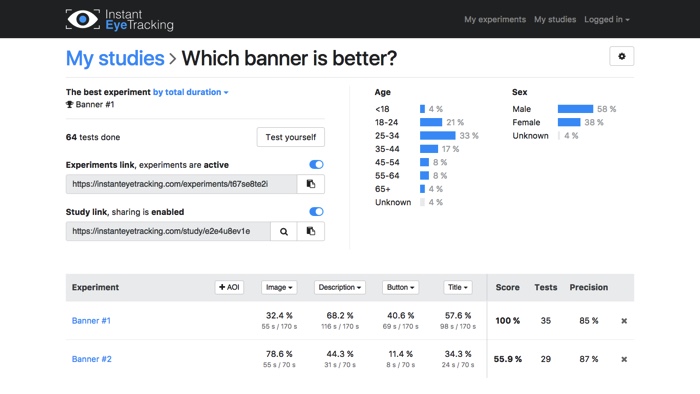Go to My experiments in navbar

coord(495,20)
